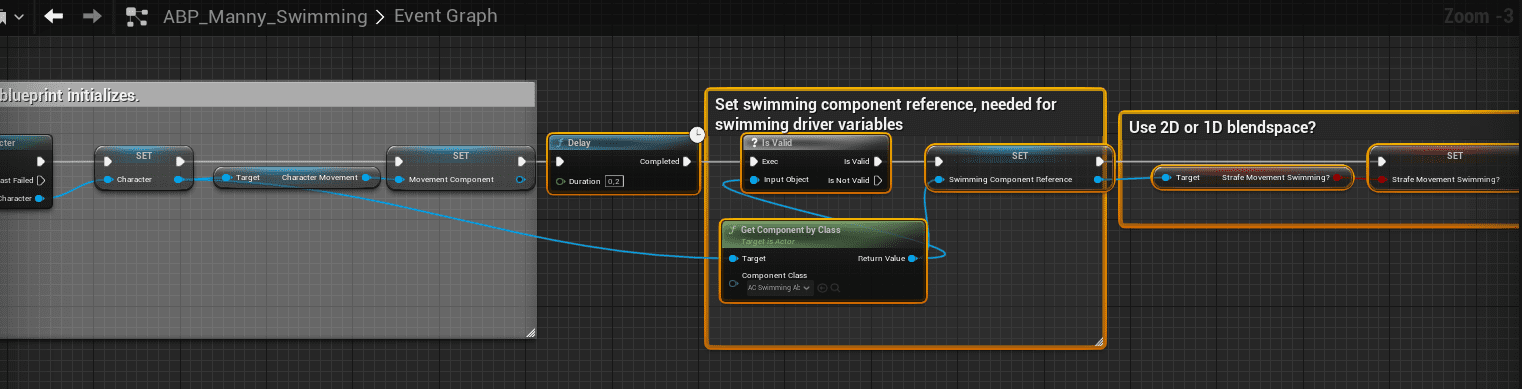Click the latent clock icon on the Delay node
This screenshot has height=389, width=1522.
[x=698, y=135]
